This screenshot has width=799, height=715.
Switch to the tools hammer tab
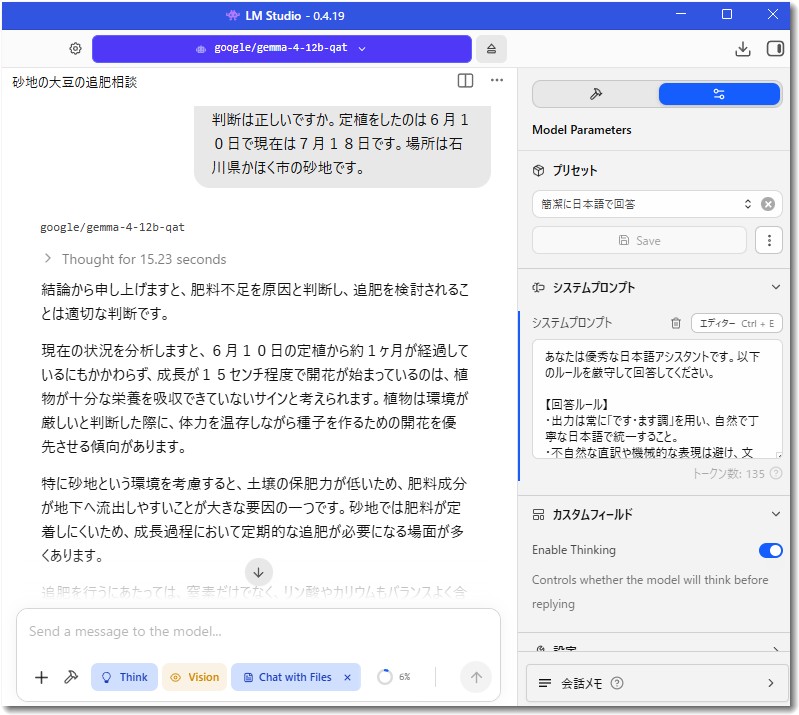point(596,94)
